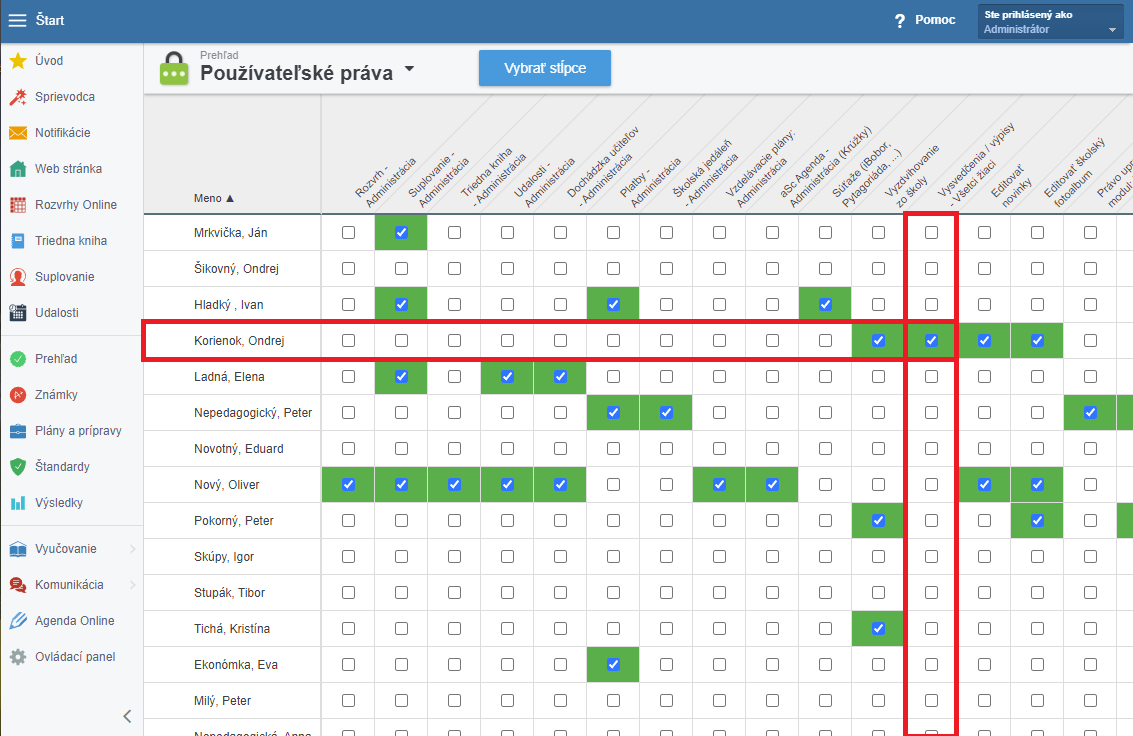This screenshot has width=1133, height=736.
Task: Open the Známky grades icon
Action: click(17, 395)
